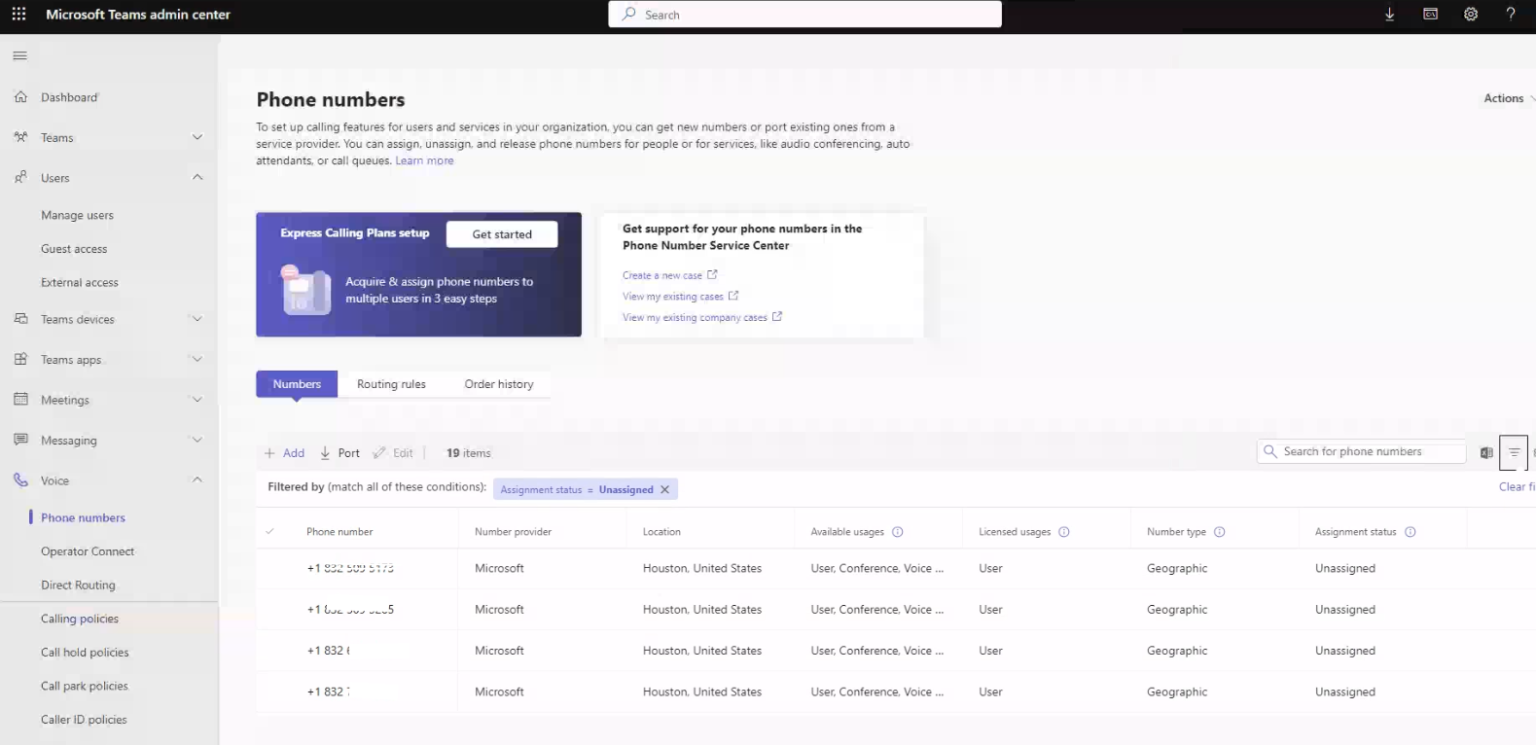This screenshot has width=1536, height=745.
Task: Click Clear filters above the table
Action: [1516, 486]
